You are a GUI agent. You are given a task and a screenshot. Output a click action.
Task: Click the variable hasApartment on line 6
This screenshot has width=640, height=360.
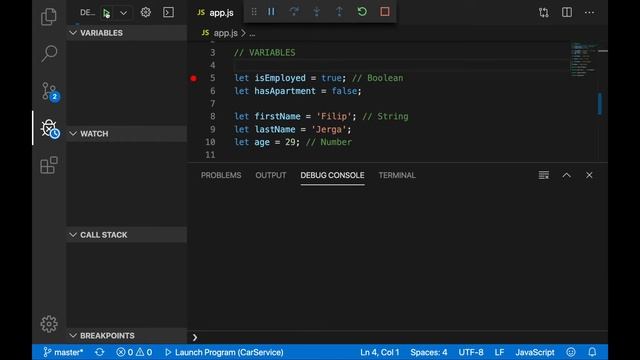(285, 91)
